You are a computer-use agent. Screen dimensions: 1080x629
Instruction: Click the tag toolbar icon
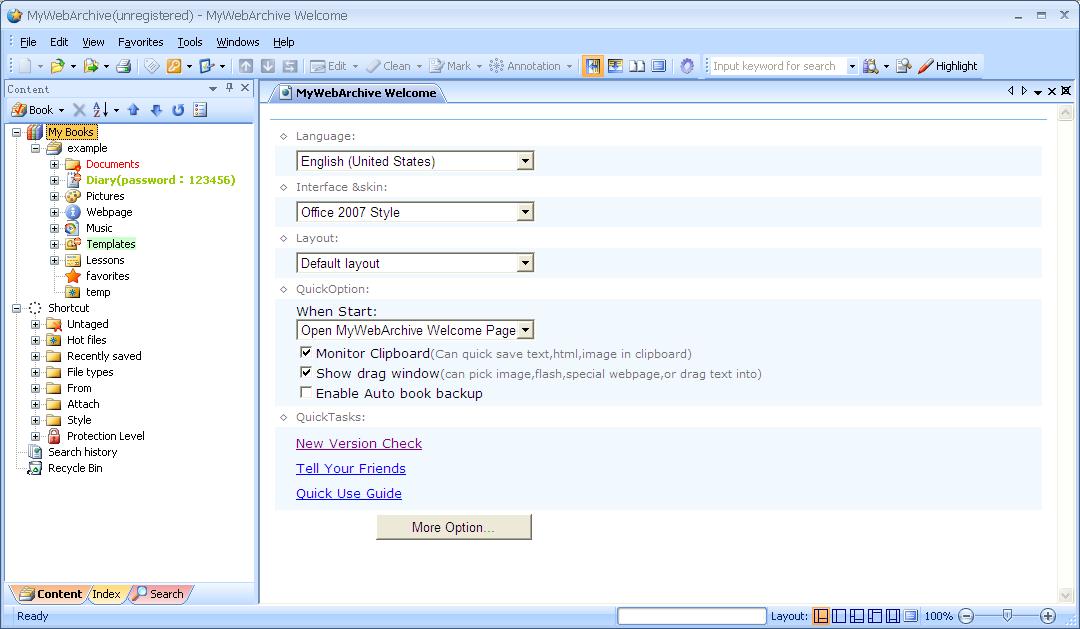point(152,66)
